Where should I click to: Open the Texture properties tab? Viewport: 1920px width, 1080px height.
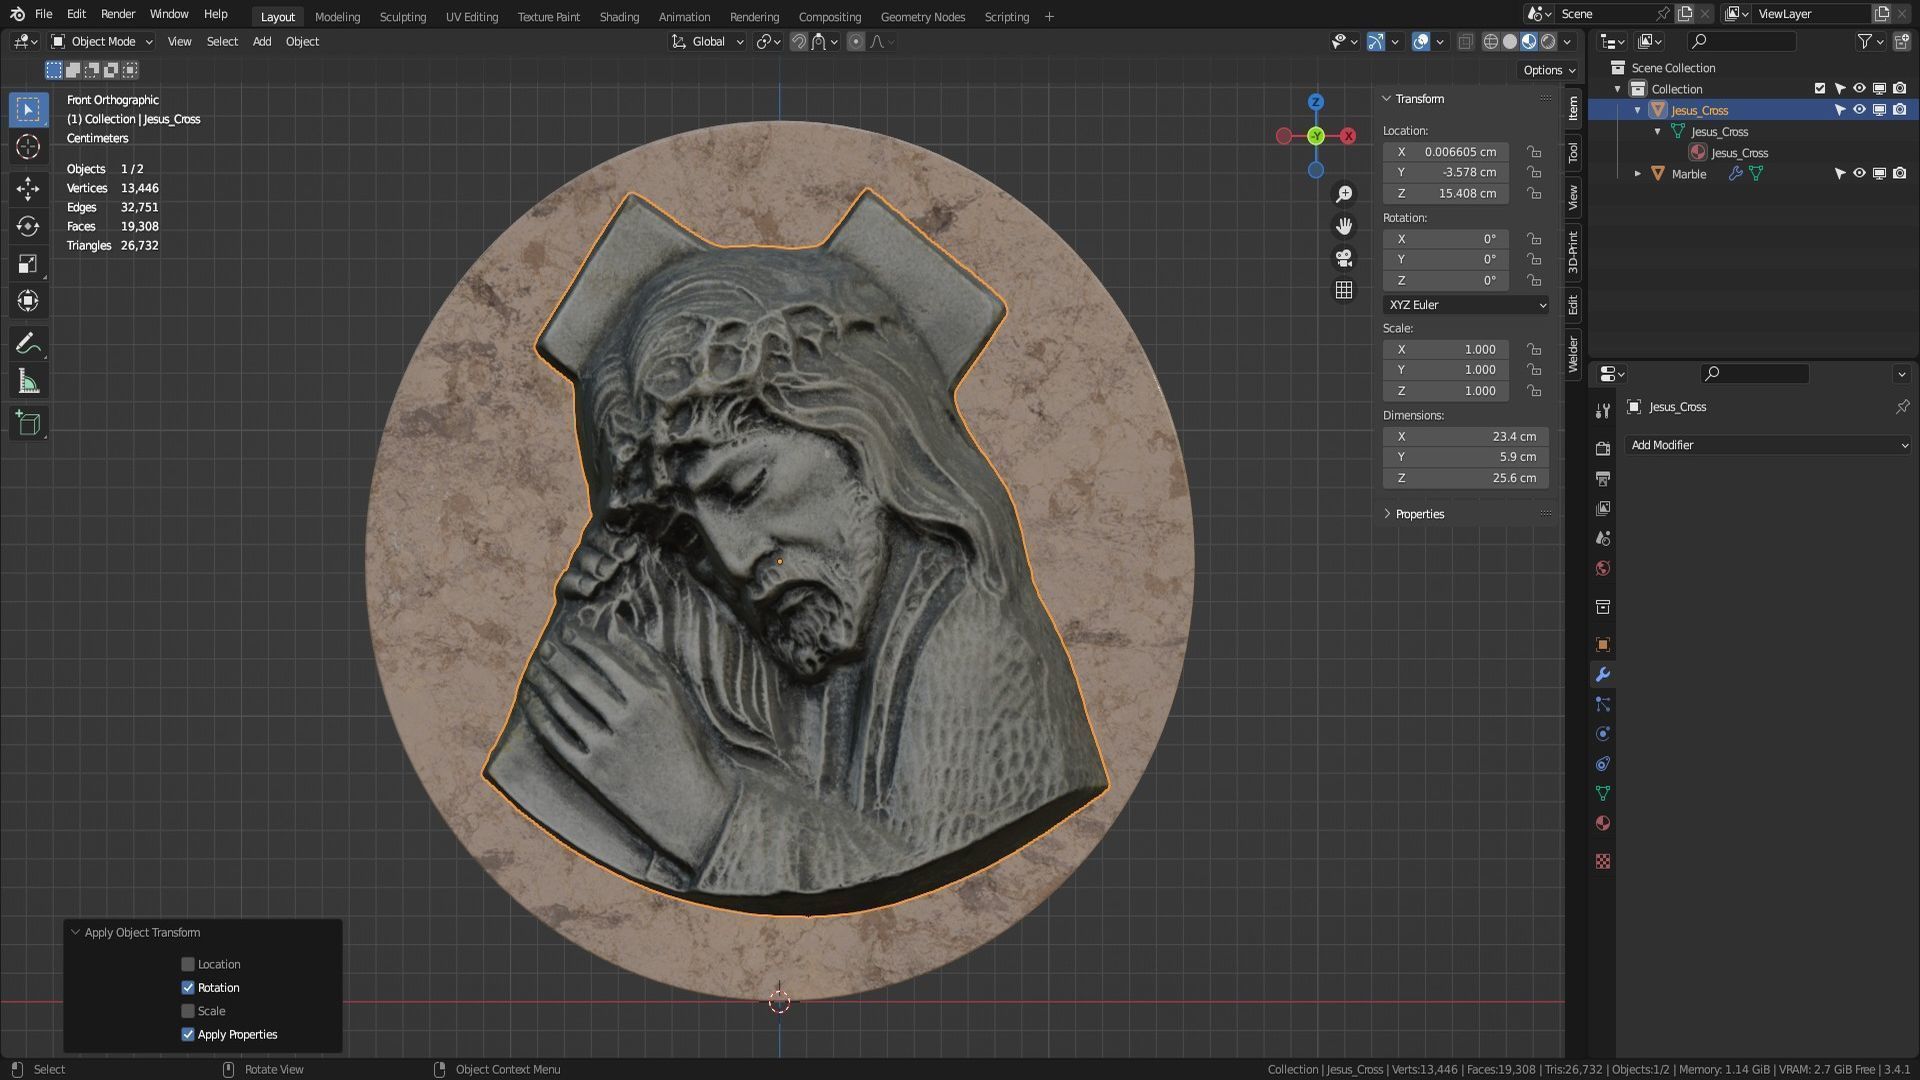1603,861
